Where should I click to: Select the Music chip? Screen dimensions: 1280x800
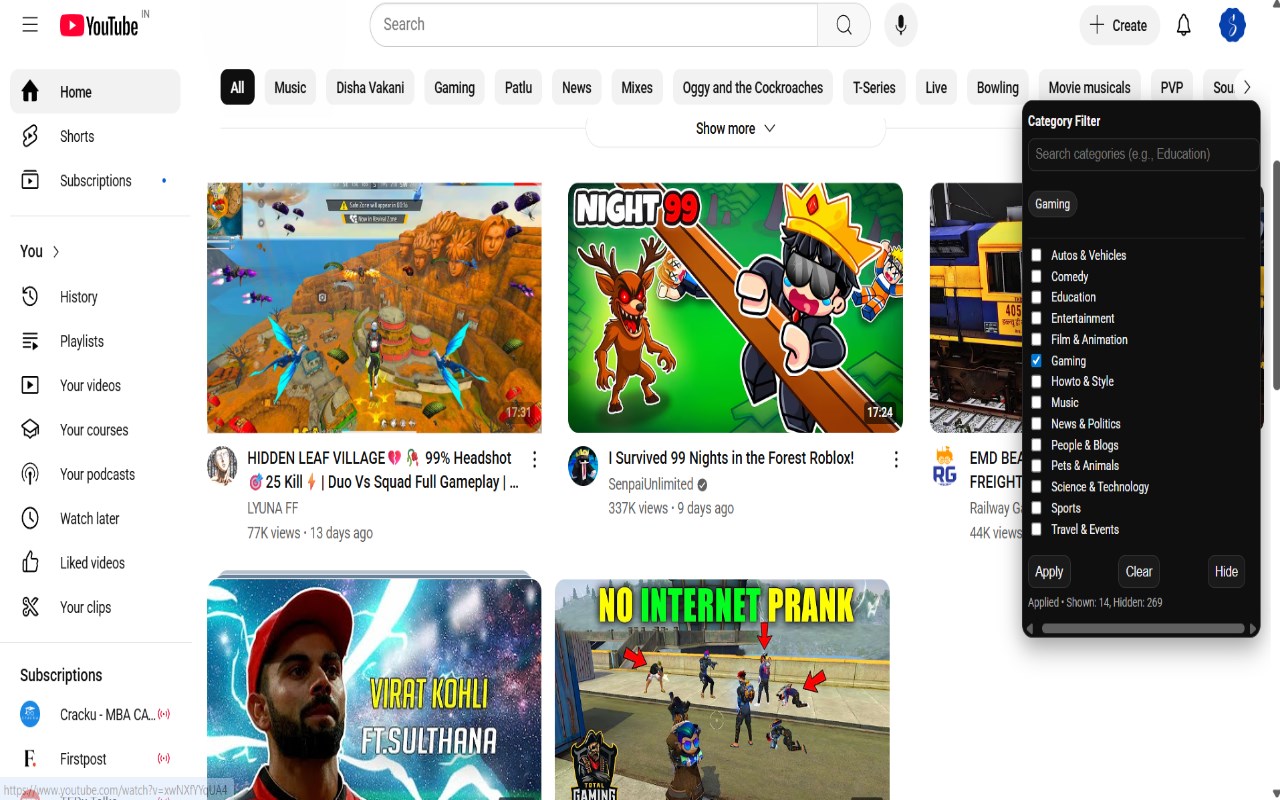pos(290,88)
